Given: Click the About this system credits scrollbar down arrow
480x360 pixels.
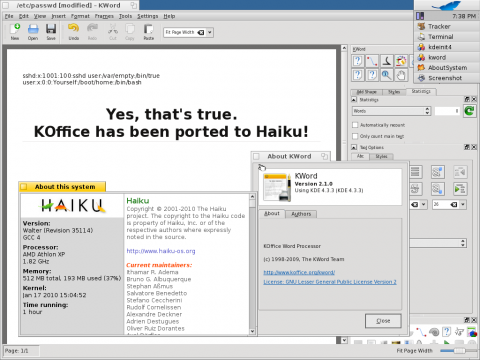Looking at the screenshot, I should click(252, 331).
